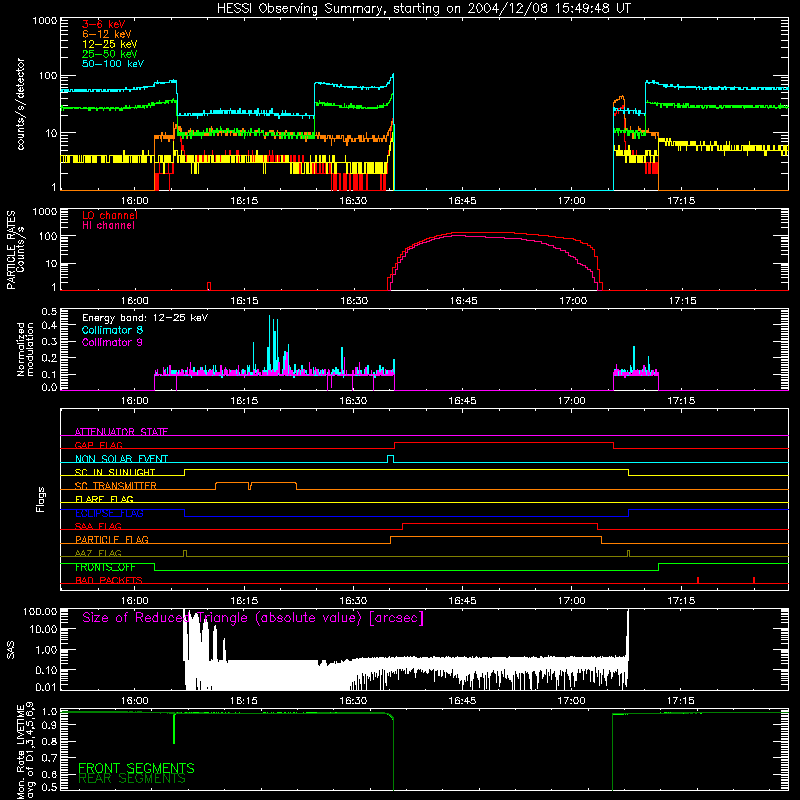Click the NON_SOLAR_EVENT cyan pulse
The width and height of the screenshot is (800, 800).
pyautogui.click(x=390, y=459)
